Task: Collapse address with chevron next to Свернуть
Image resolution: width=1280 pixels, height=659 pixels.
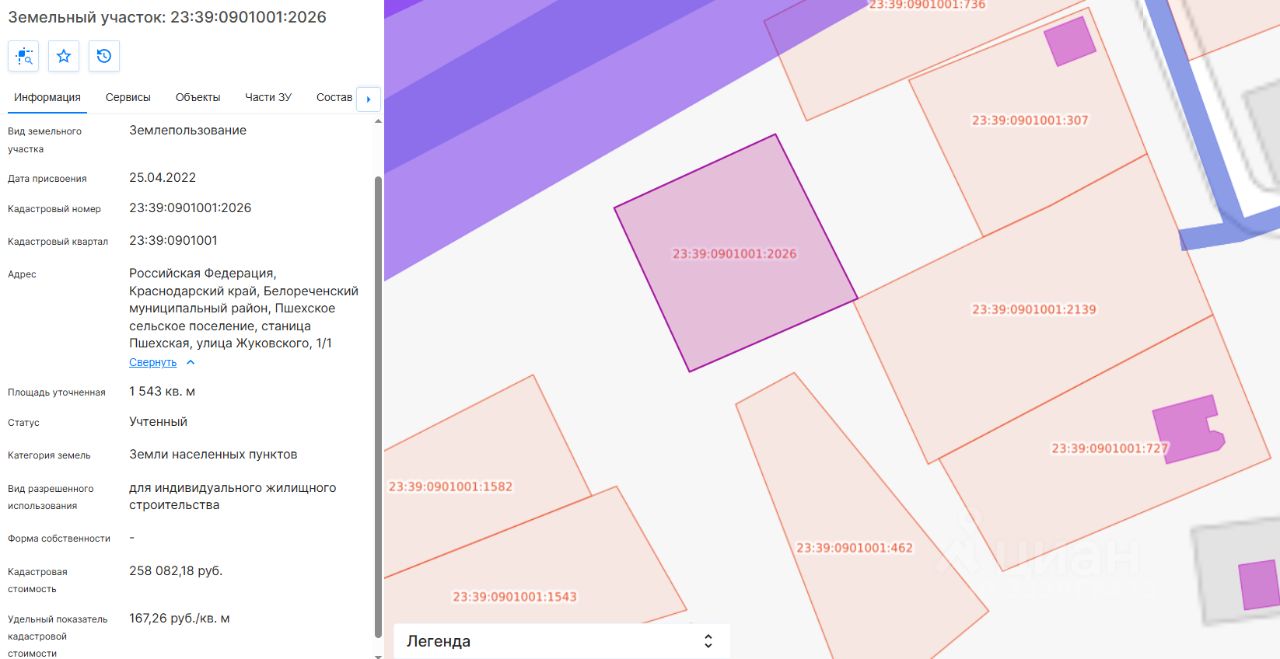Action: (x=191, y=362)
